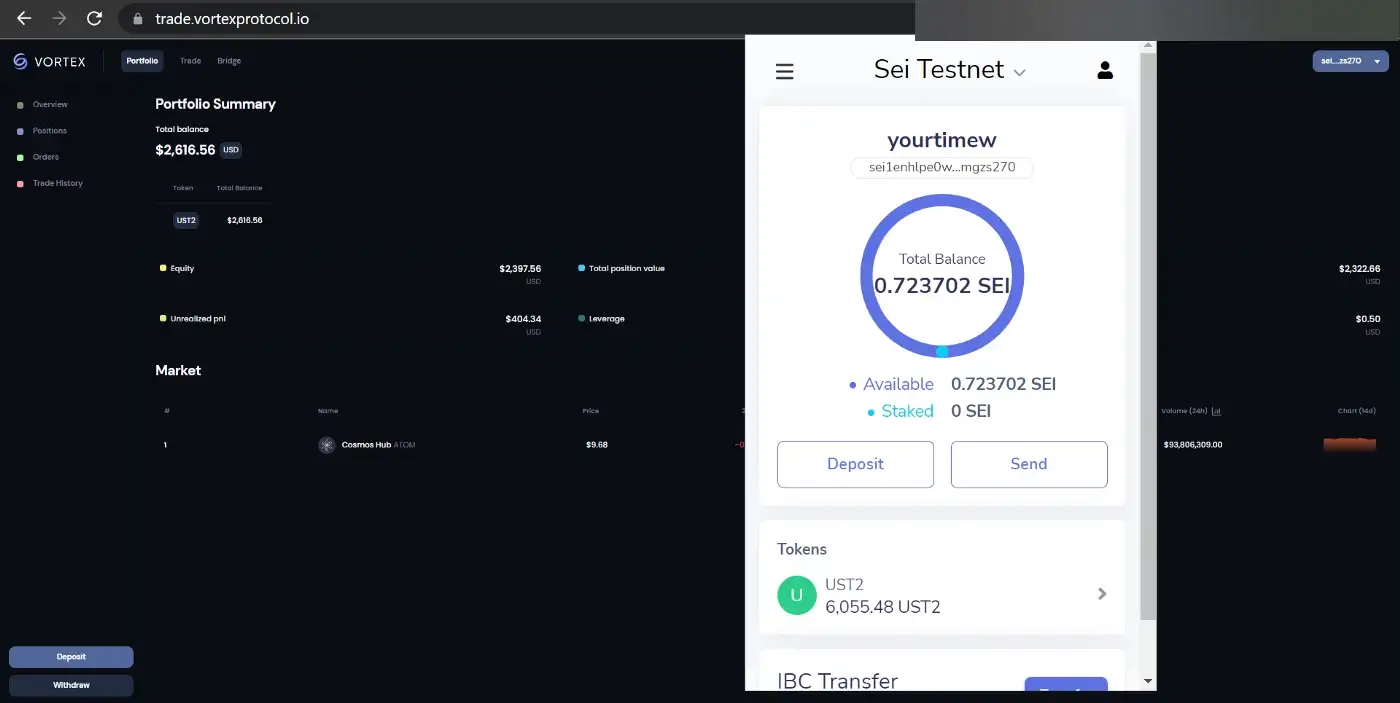This screenshot has height=703, width=1400.
Task: Click the Cosmos Hub ATOM coin icon
Action: pos(327,445)
